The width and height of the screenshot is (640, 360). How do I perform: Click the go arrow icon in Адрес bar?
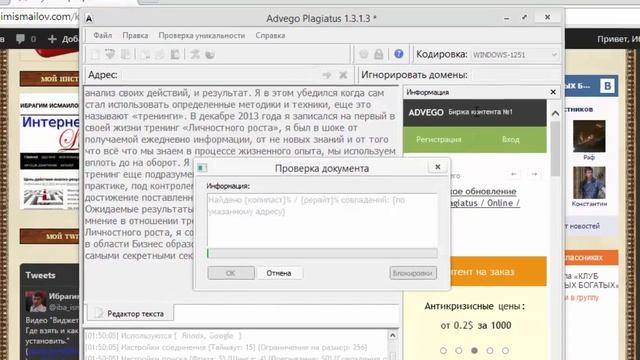[327, 75]
